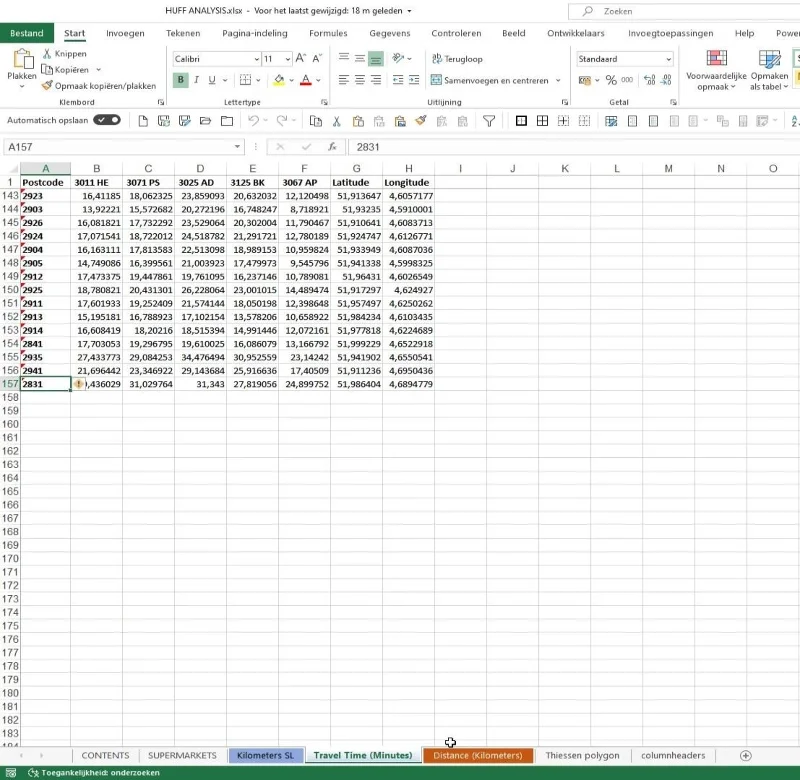Apply yellow fill color bucket
The image size is (800, 780).
[x=279, y=80]
